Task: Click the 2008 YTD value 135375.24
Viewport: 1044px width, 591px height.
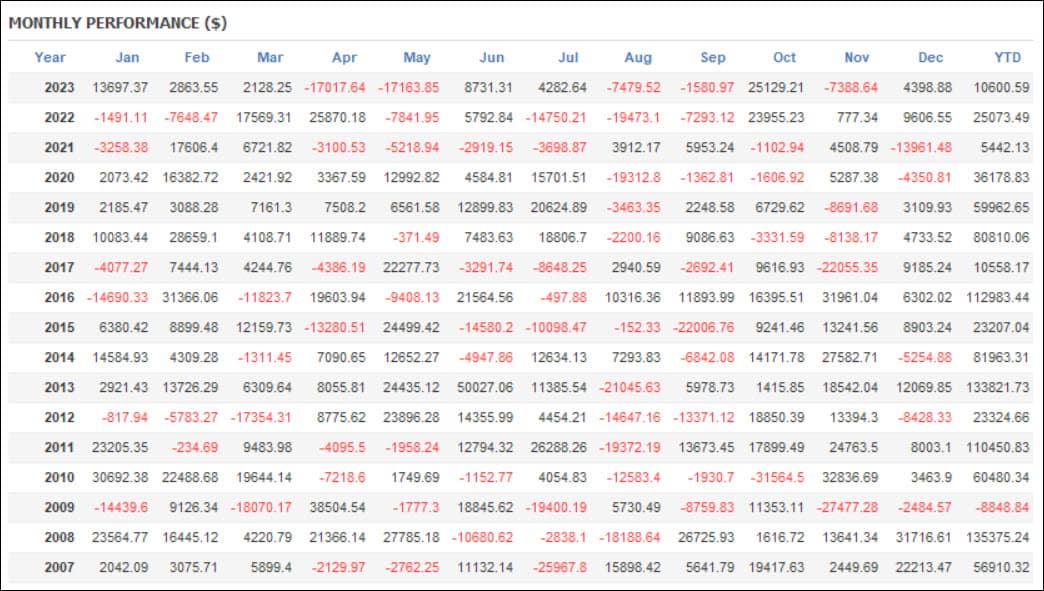Action: [997, 537]
